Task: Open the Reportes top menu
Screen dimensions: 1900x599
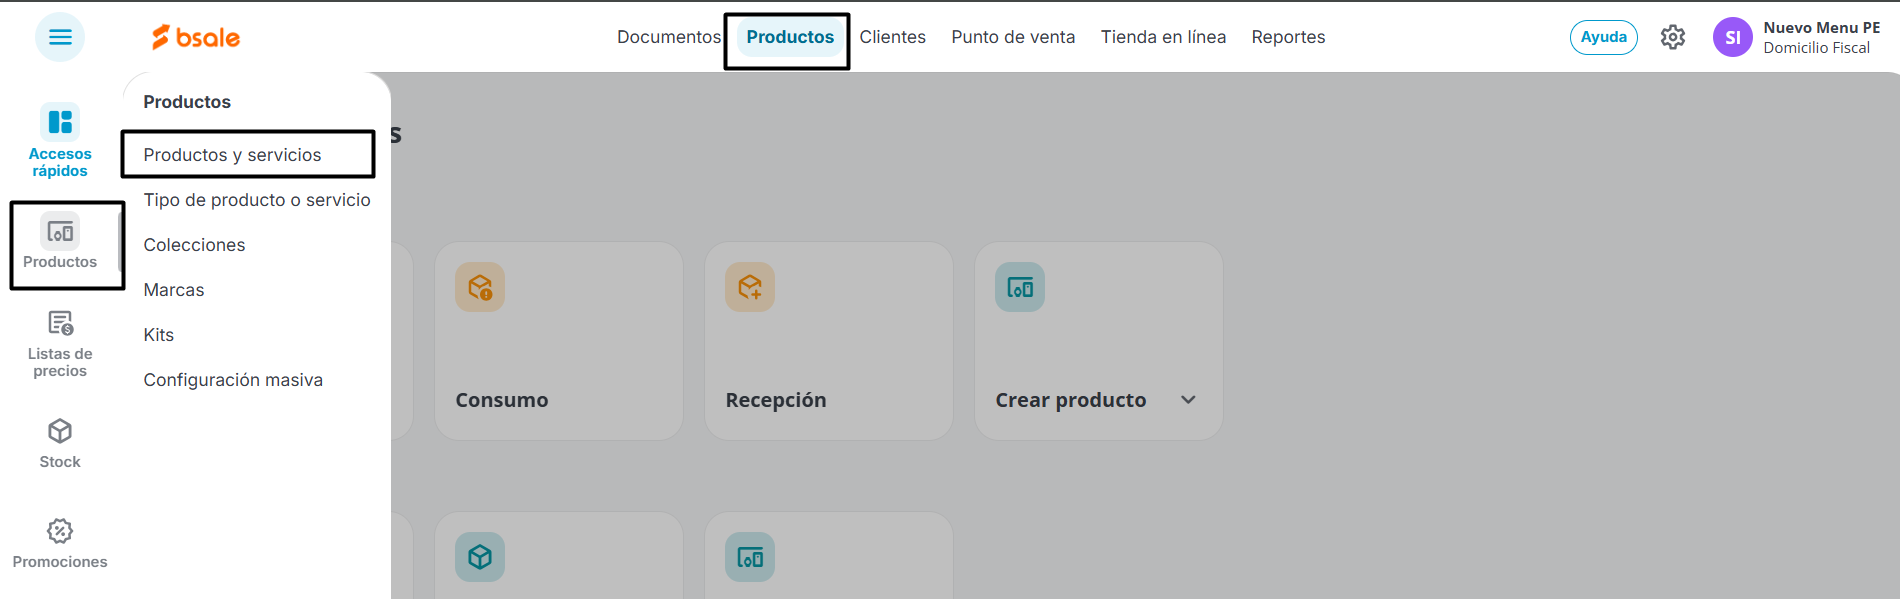Action: [1288, 37]
